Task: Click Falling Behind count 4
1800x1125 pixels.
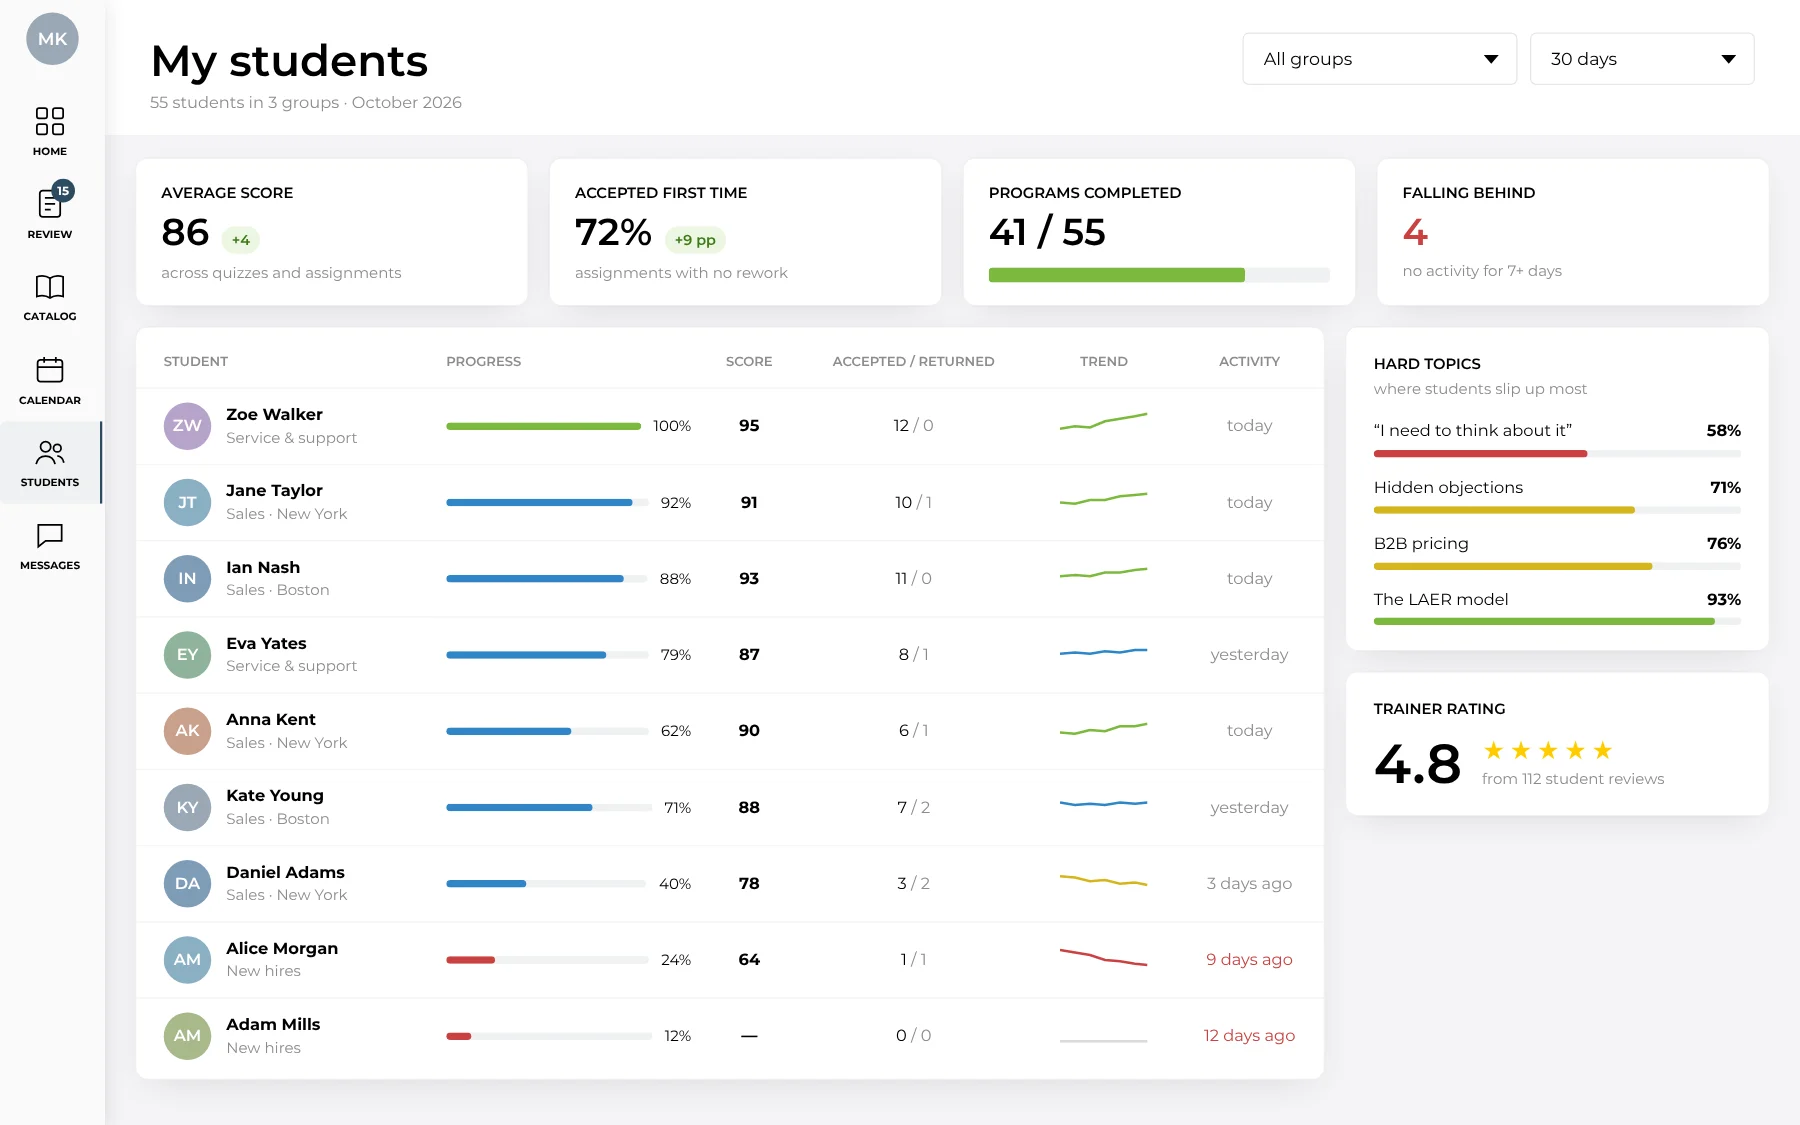Action: [x=1415, y=233]
